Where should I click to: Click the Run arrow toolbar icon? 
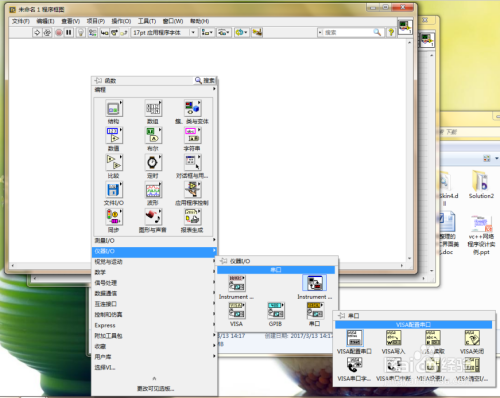tap(37, 32)
